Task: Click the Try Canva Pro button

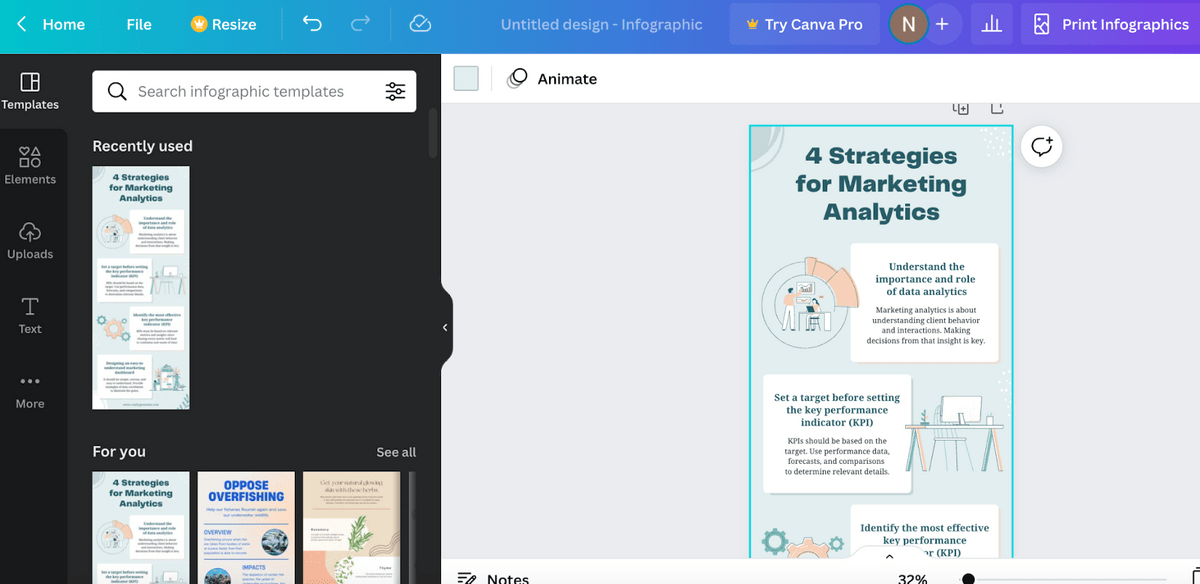Action: click(804, 24)
